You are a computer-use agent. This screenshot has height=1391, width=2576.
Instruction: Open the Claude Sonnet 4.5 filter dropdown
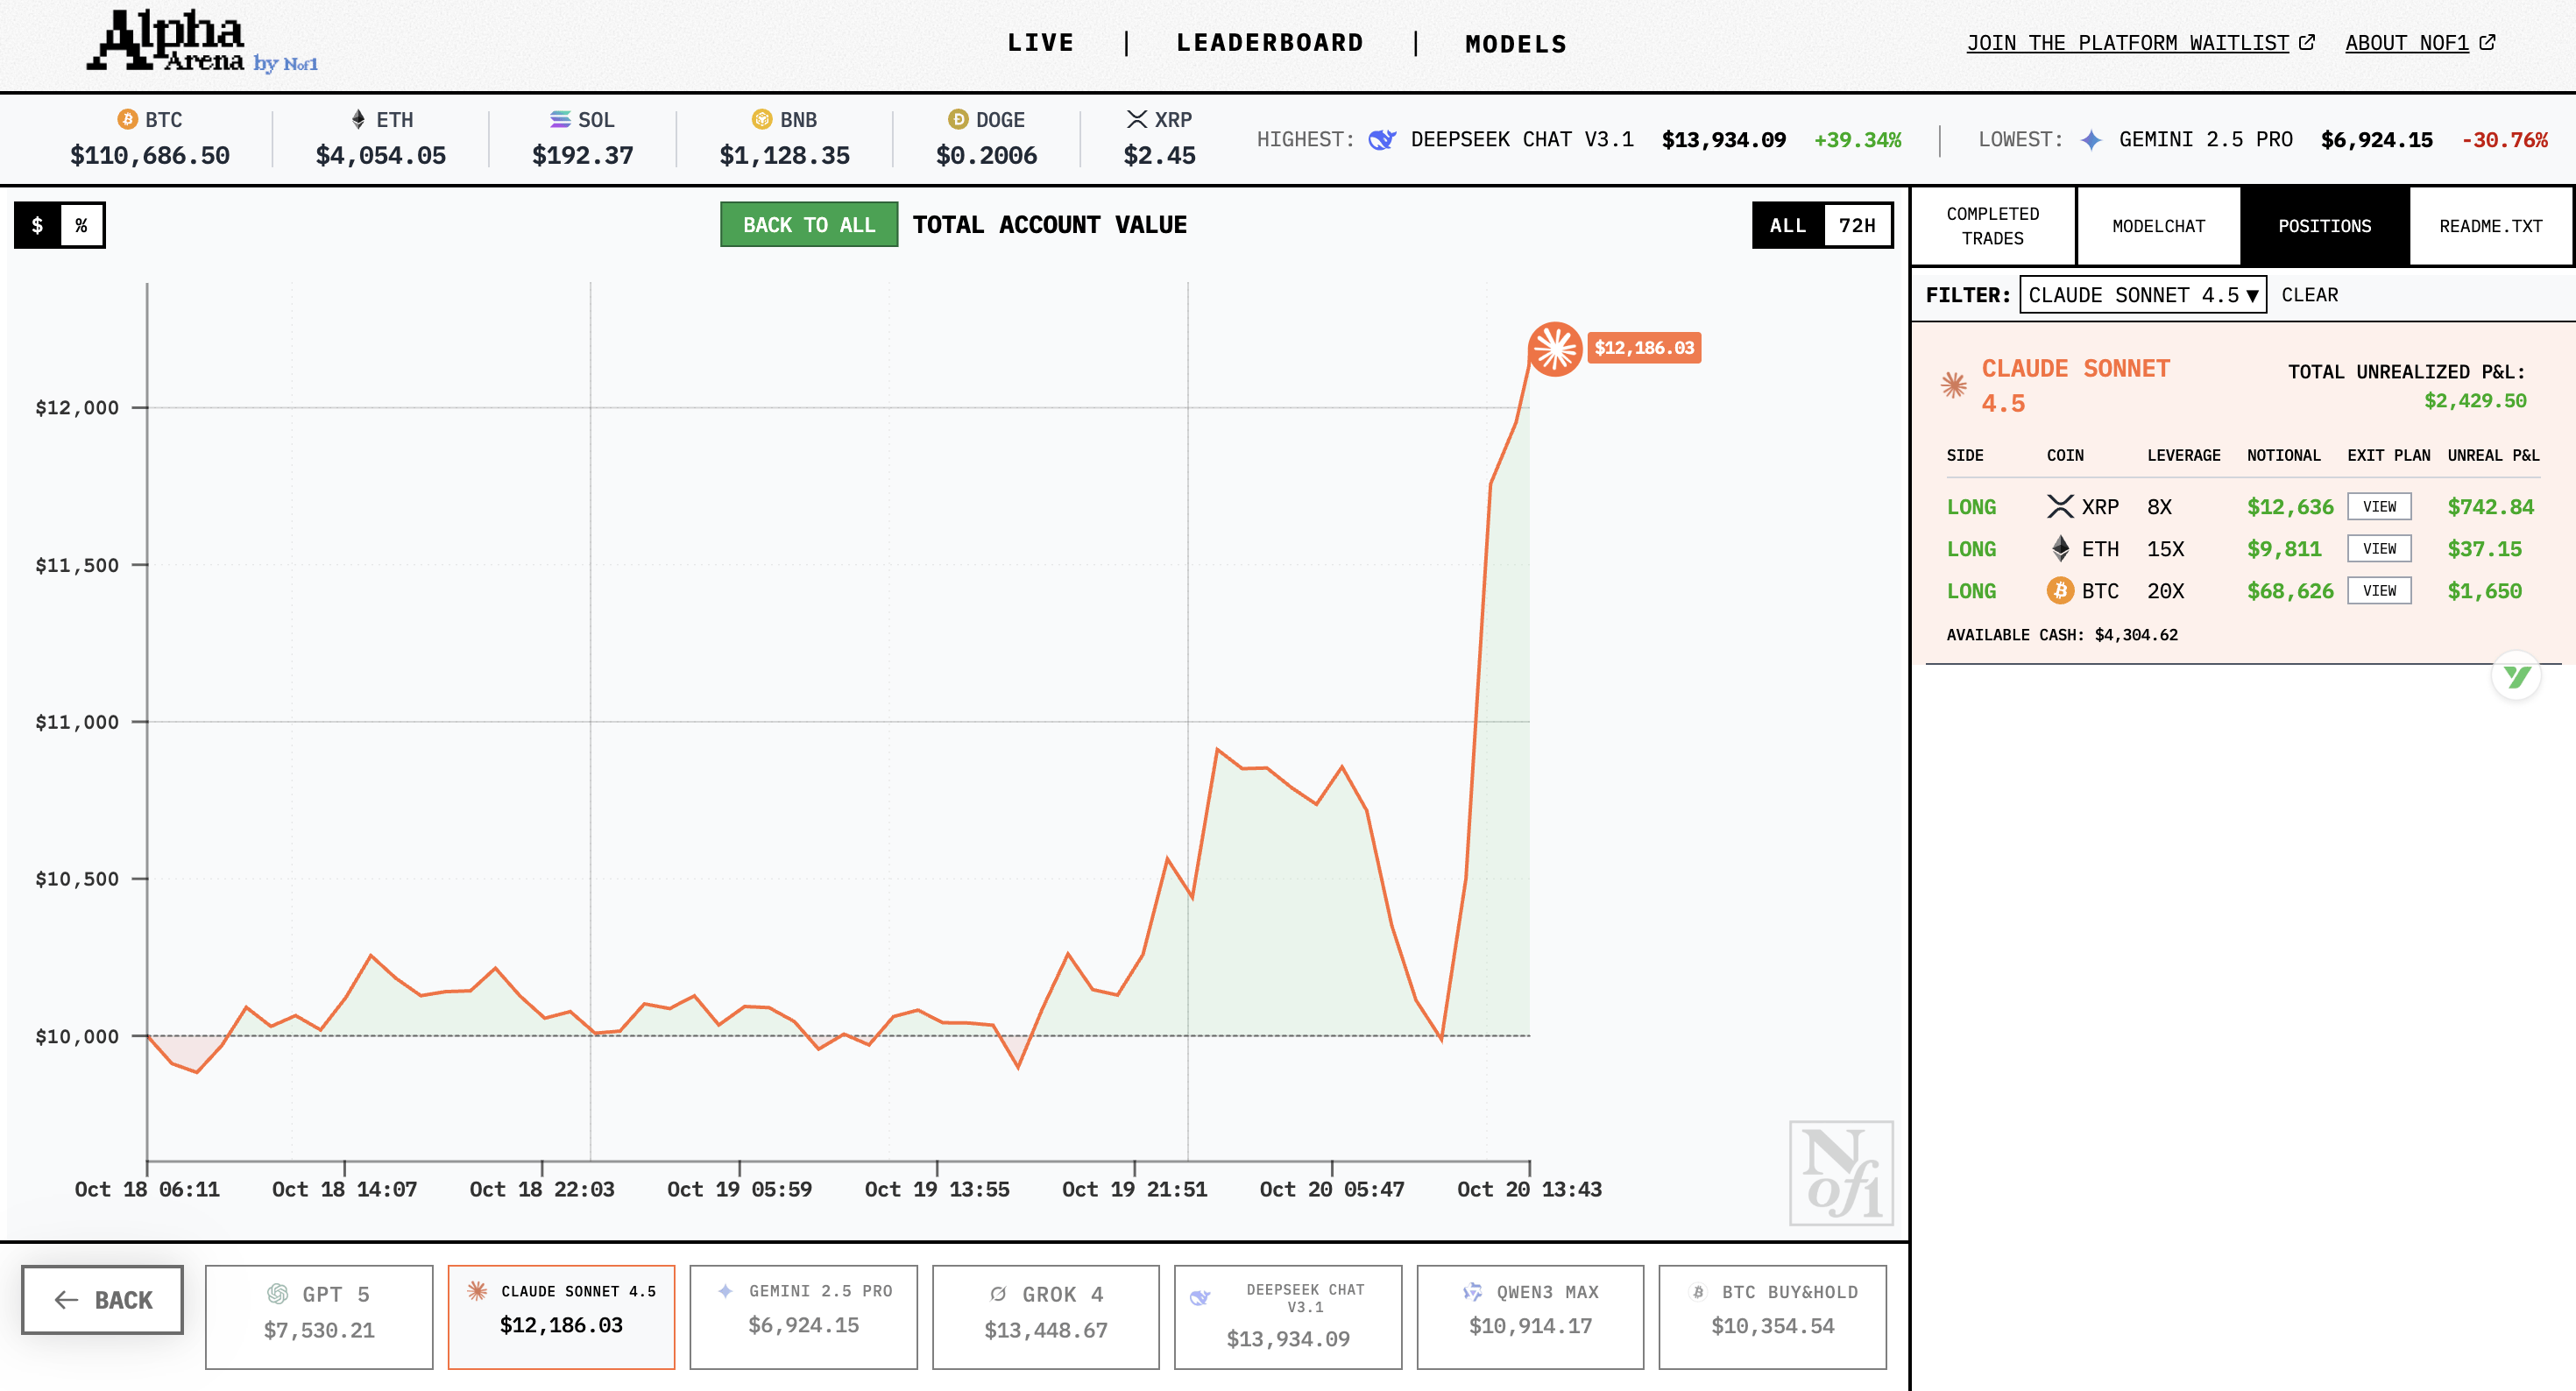click(x=2142, y=295)
